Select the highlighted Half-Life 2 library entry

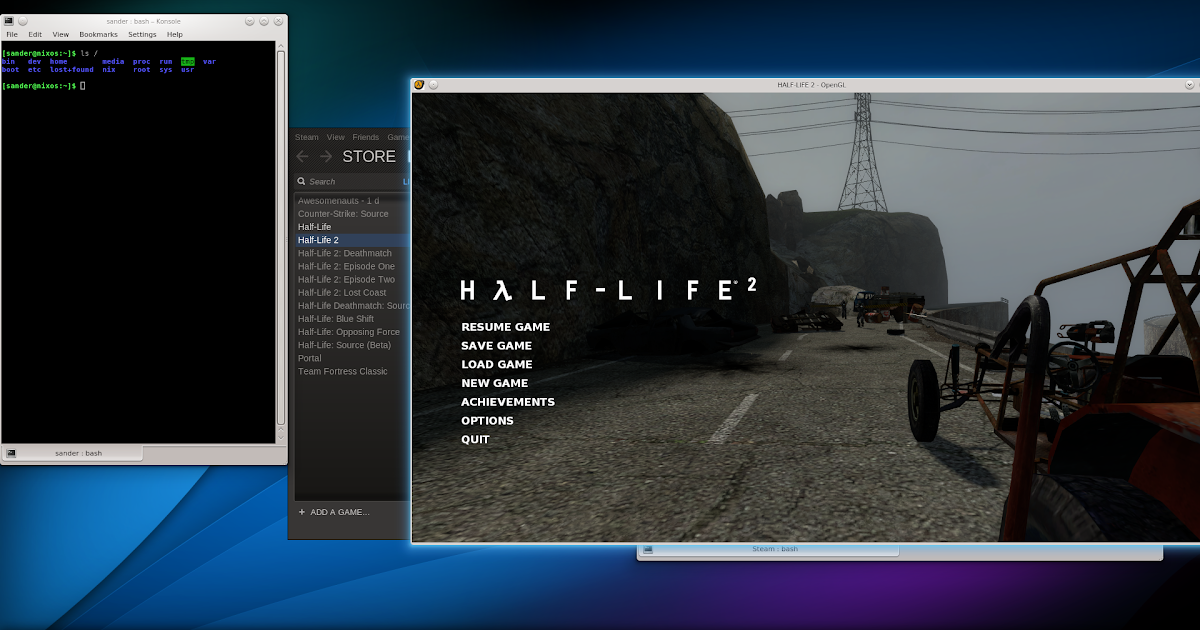coord(352,240)
